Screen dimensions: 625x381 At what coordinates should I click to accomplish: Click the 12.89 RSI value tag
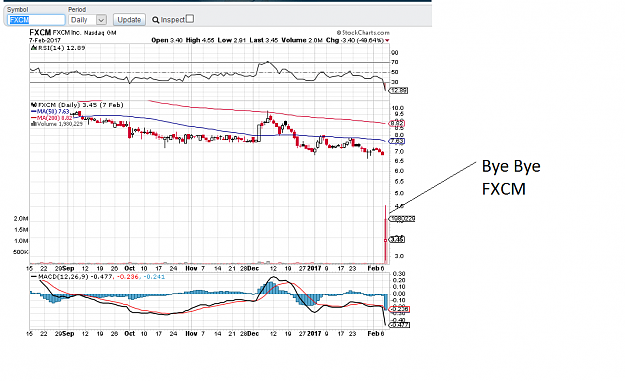click(398, 90)
